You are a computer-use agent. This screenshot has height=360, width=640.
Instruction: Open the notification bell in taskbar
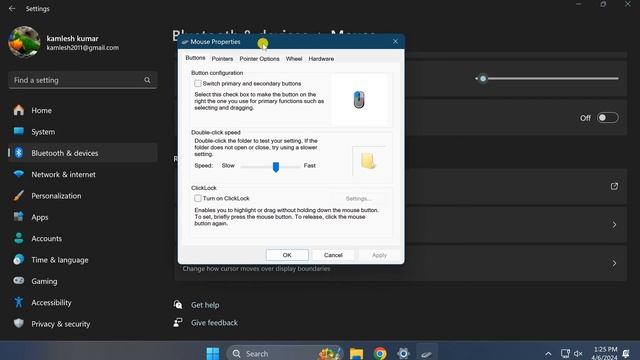coord(626,353)
